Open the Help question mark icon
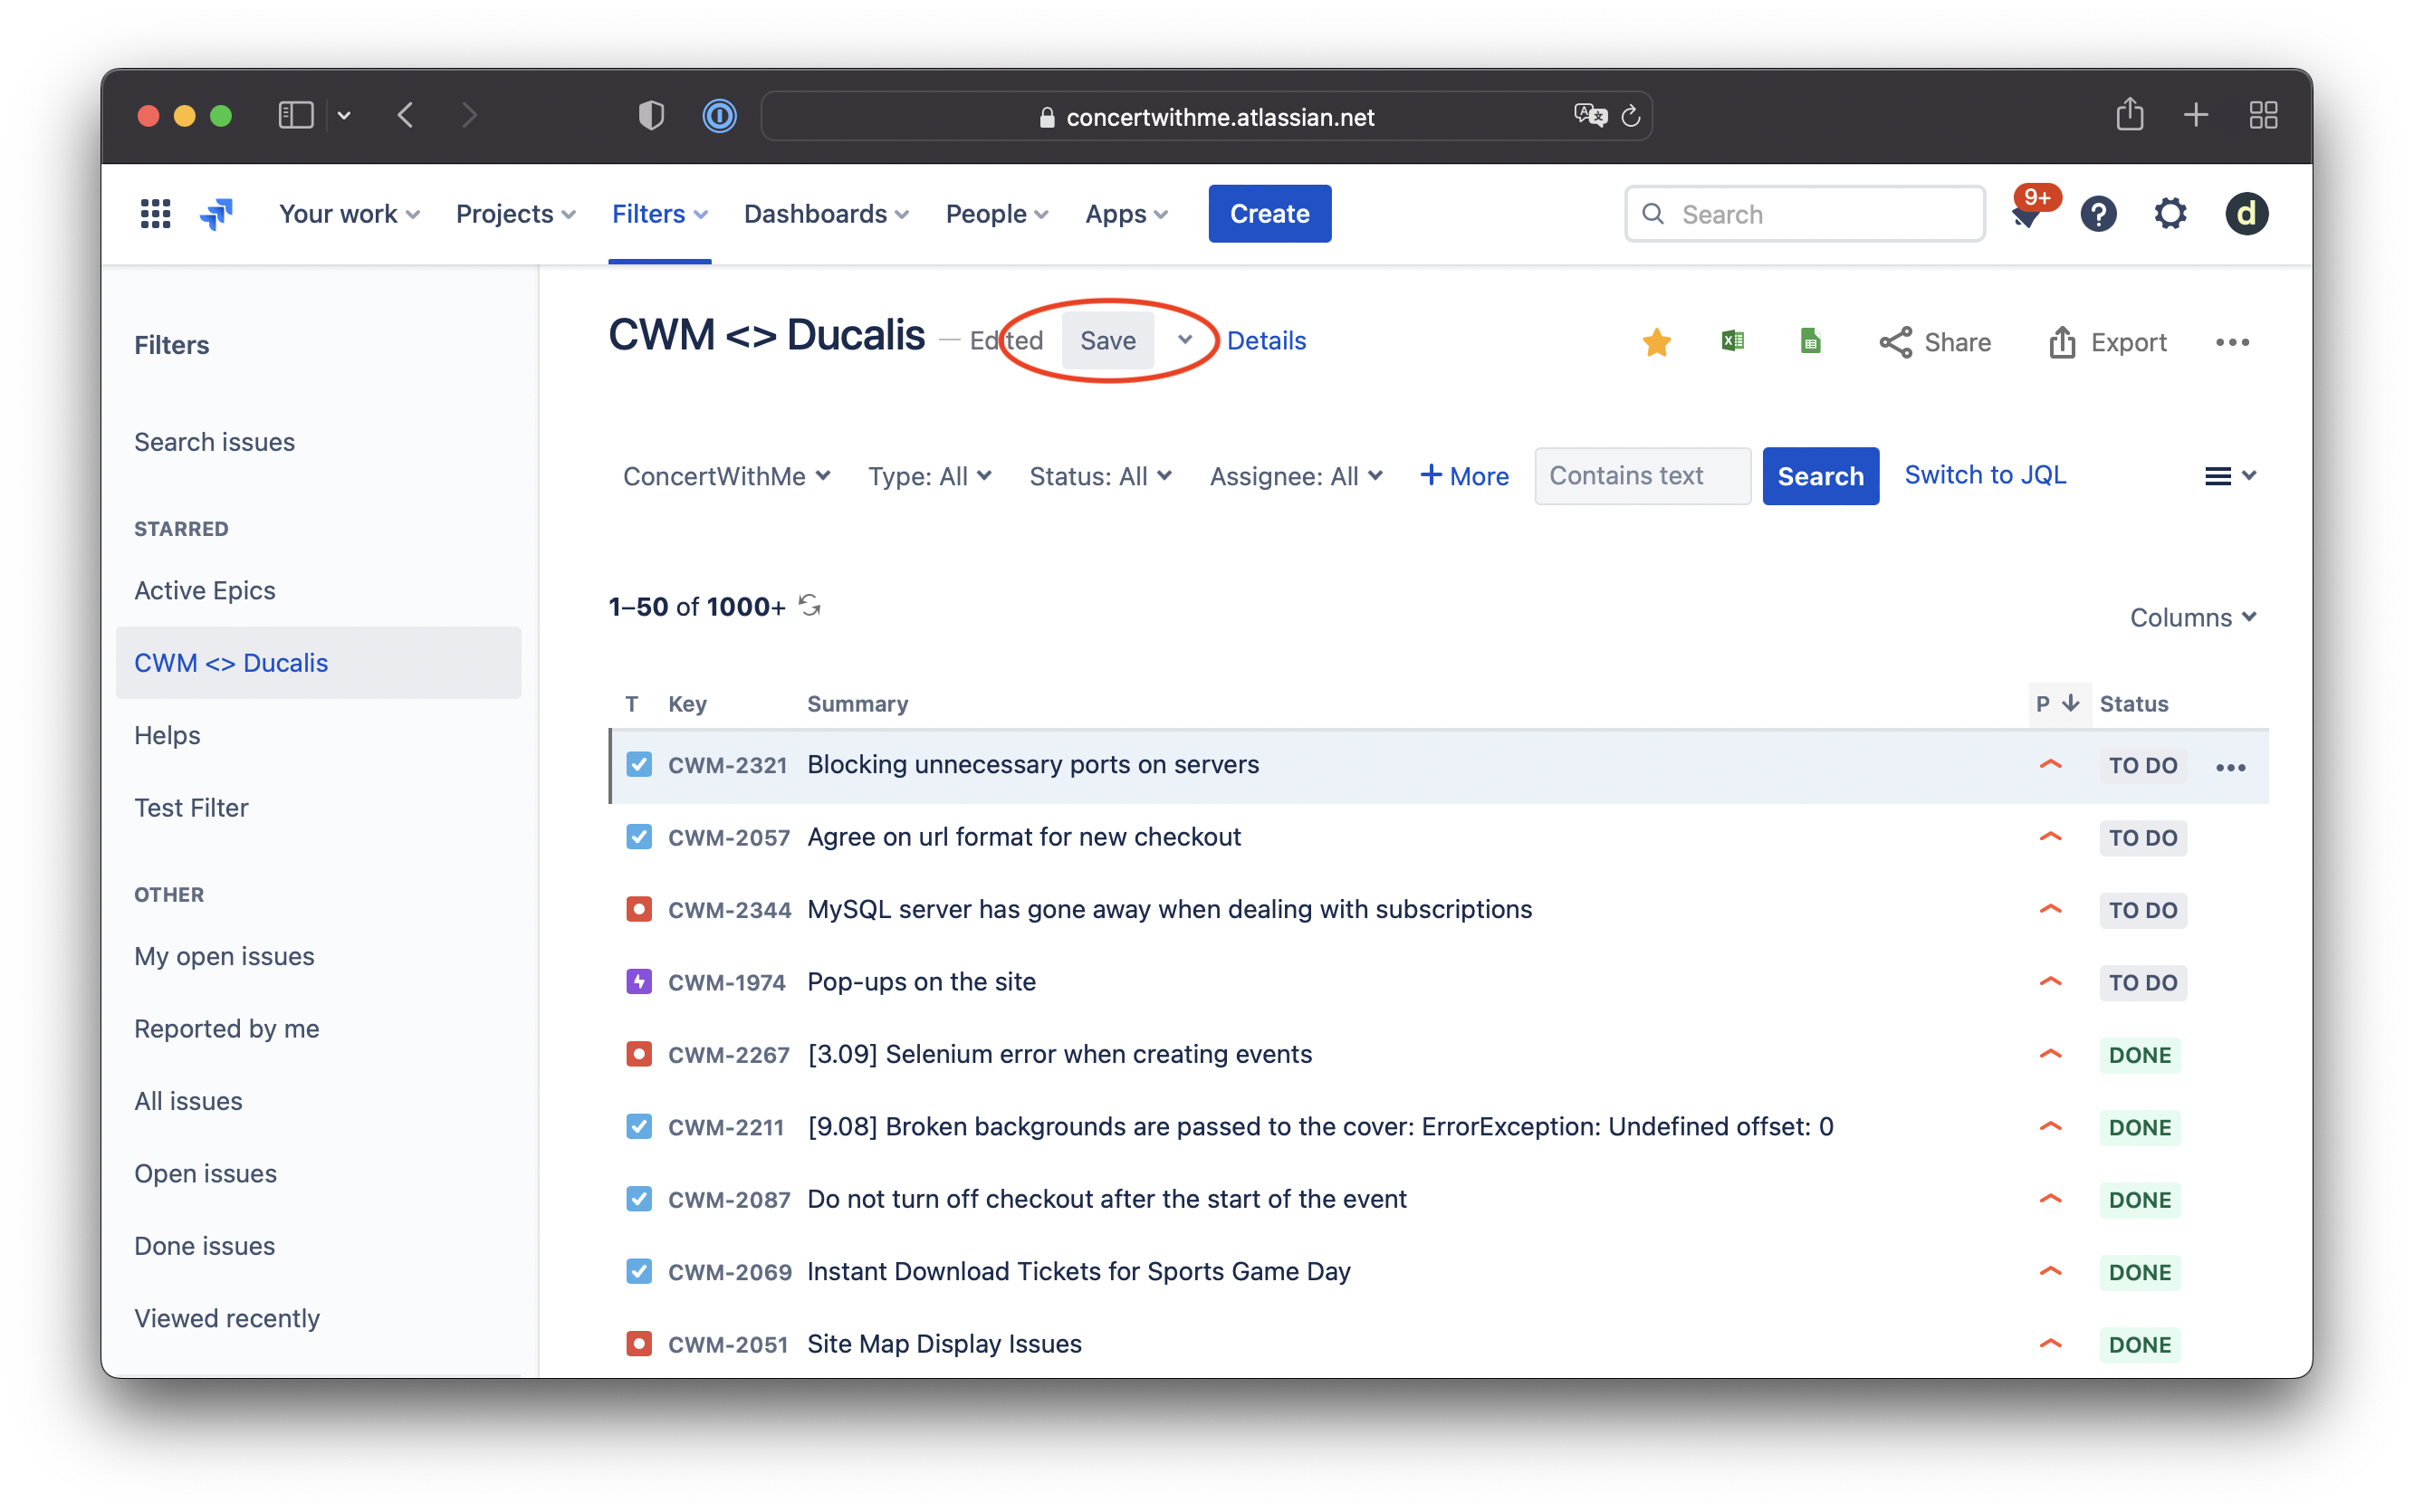Screen dimensions: 2414x1512 (x=2099, y=213)
